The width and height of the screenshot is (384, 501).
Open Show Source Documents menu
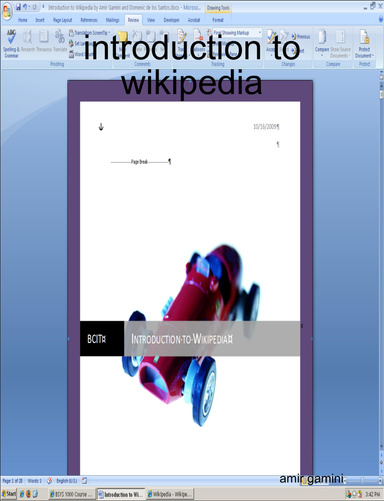point(340,44)
